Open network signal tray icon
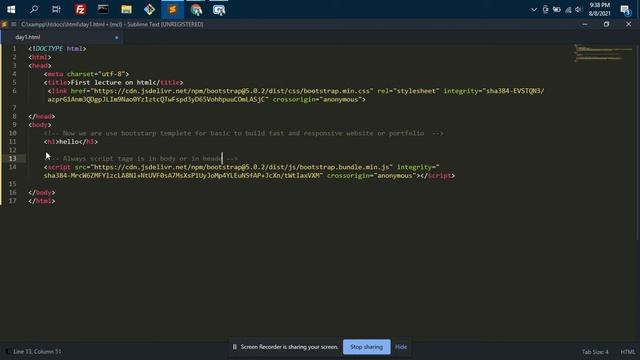Image resolution: width=640 pixels, height=360 pixels. (x=568, y=9)
